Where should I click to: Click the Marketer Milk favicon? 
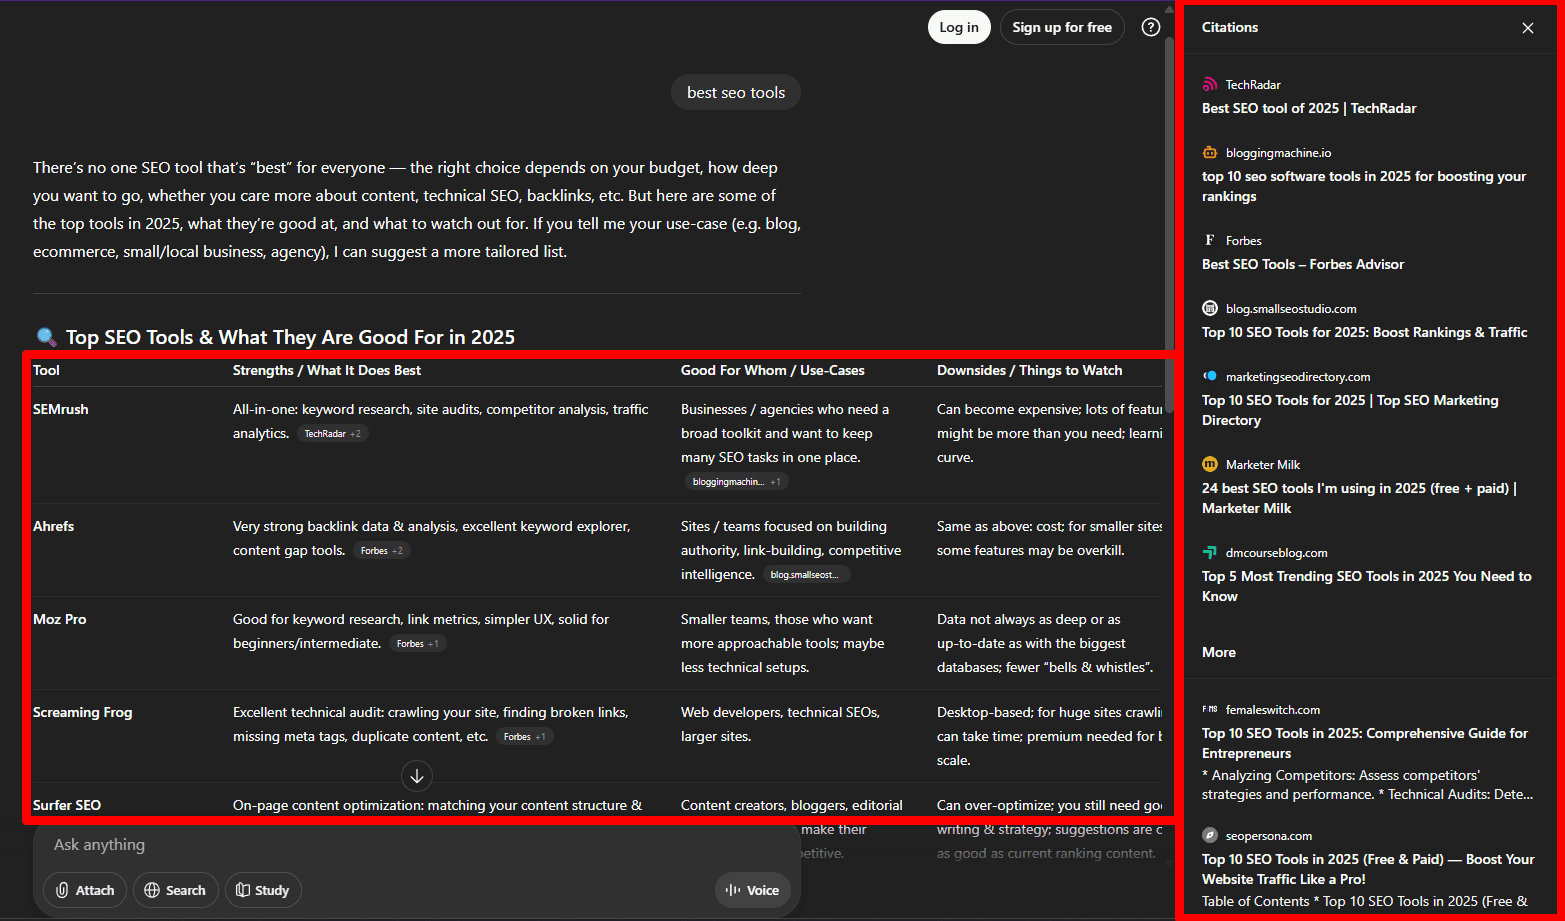(1210, 465)
